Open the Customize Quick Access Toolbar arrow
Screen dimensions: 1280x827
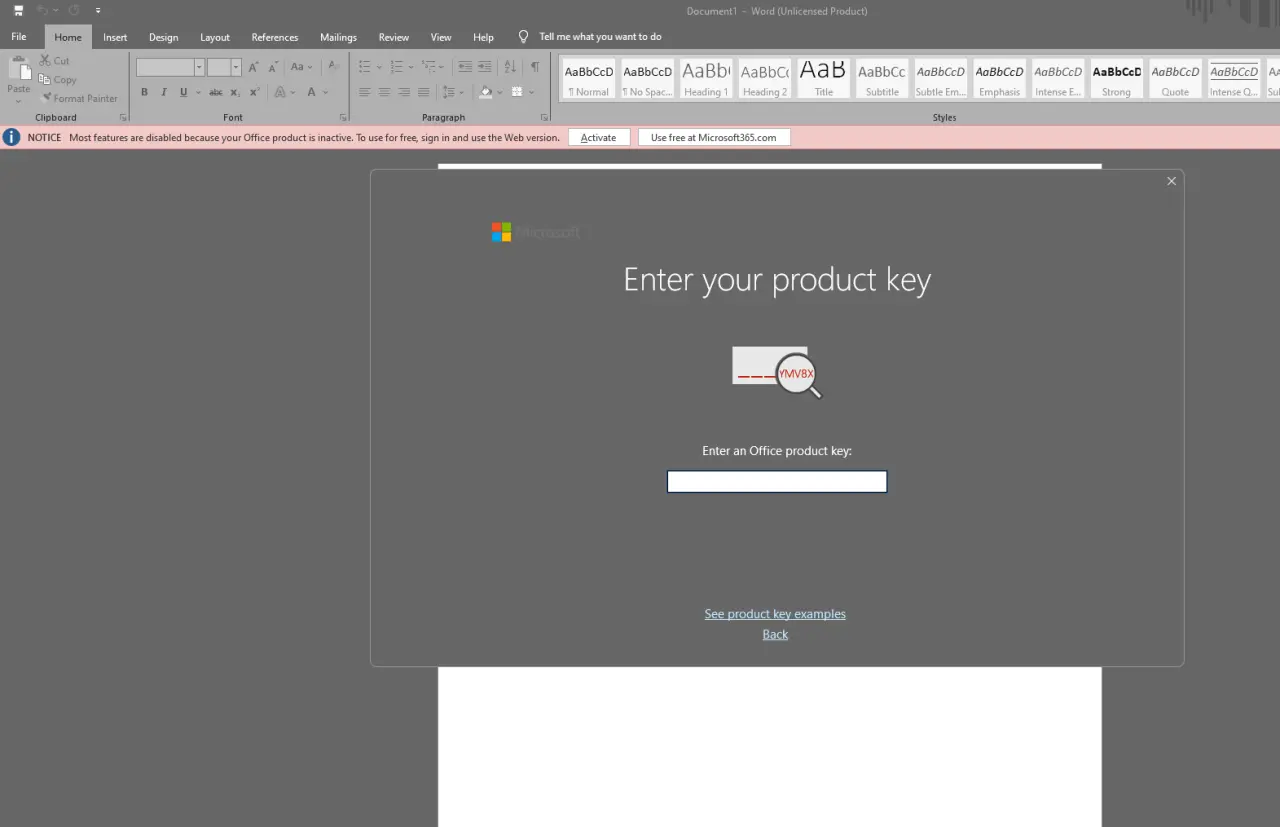(98, 11)
